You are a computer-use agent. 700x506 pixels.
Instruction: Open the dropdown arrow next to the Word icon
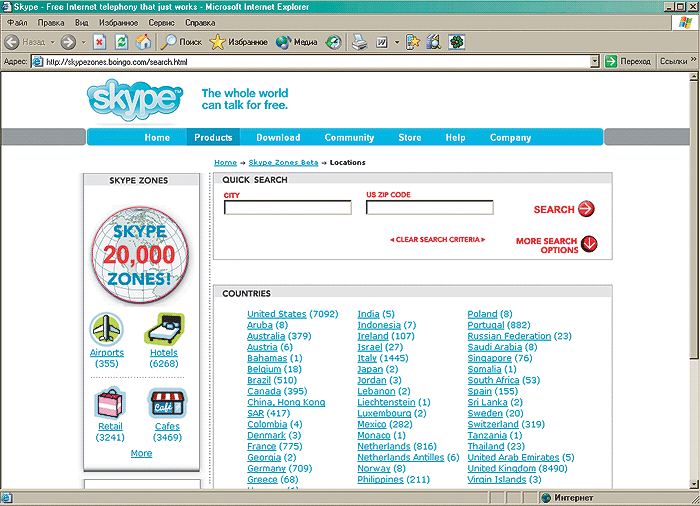tap(397, 42)
